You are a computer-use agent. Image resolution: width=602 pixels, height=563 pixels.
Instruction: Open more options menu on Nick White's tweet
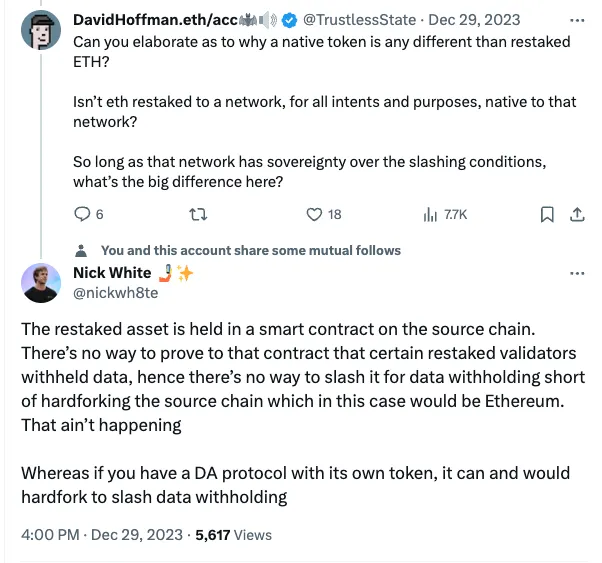coord(577,273)
